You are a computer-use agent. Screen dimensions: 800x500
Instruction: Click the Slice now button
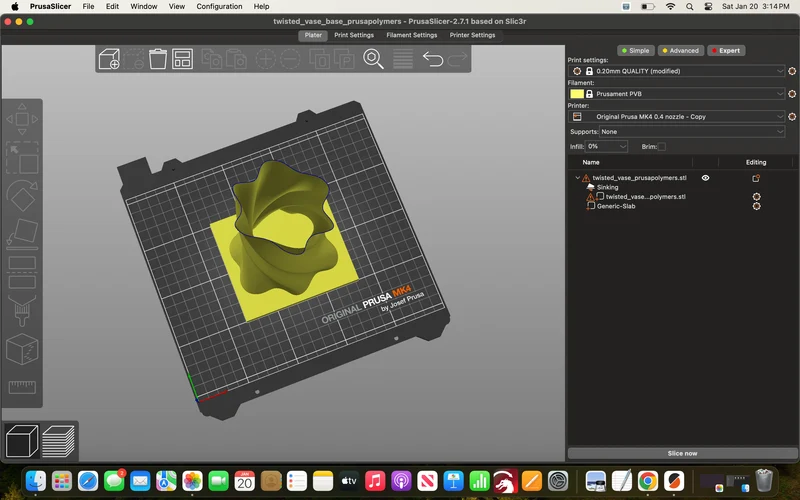682,453
